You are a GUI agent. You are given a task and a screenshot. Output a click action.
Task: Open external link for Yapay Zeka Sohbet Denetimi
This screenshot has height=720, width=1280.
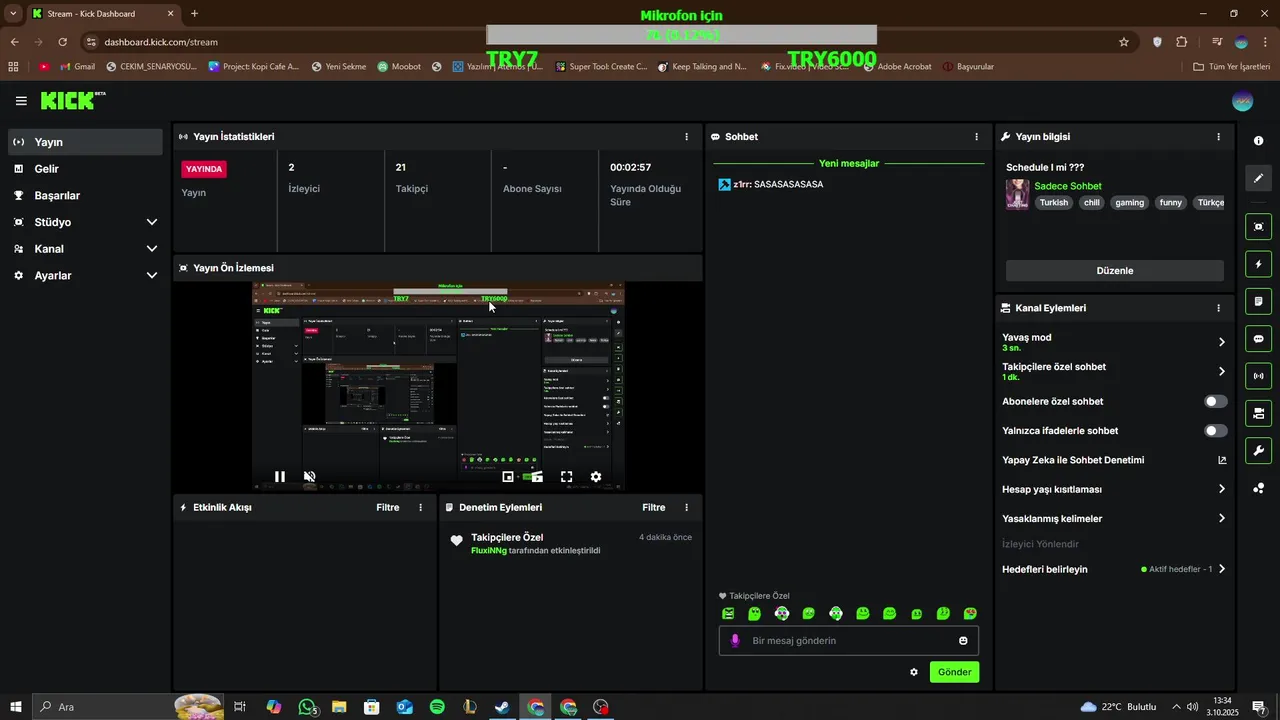point(1222,461)
